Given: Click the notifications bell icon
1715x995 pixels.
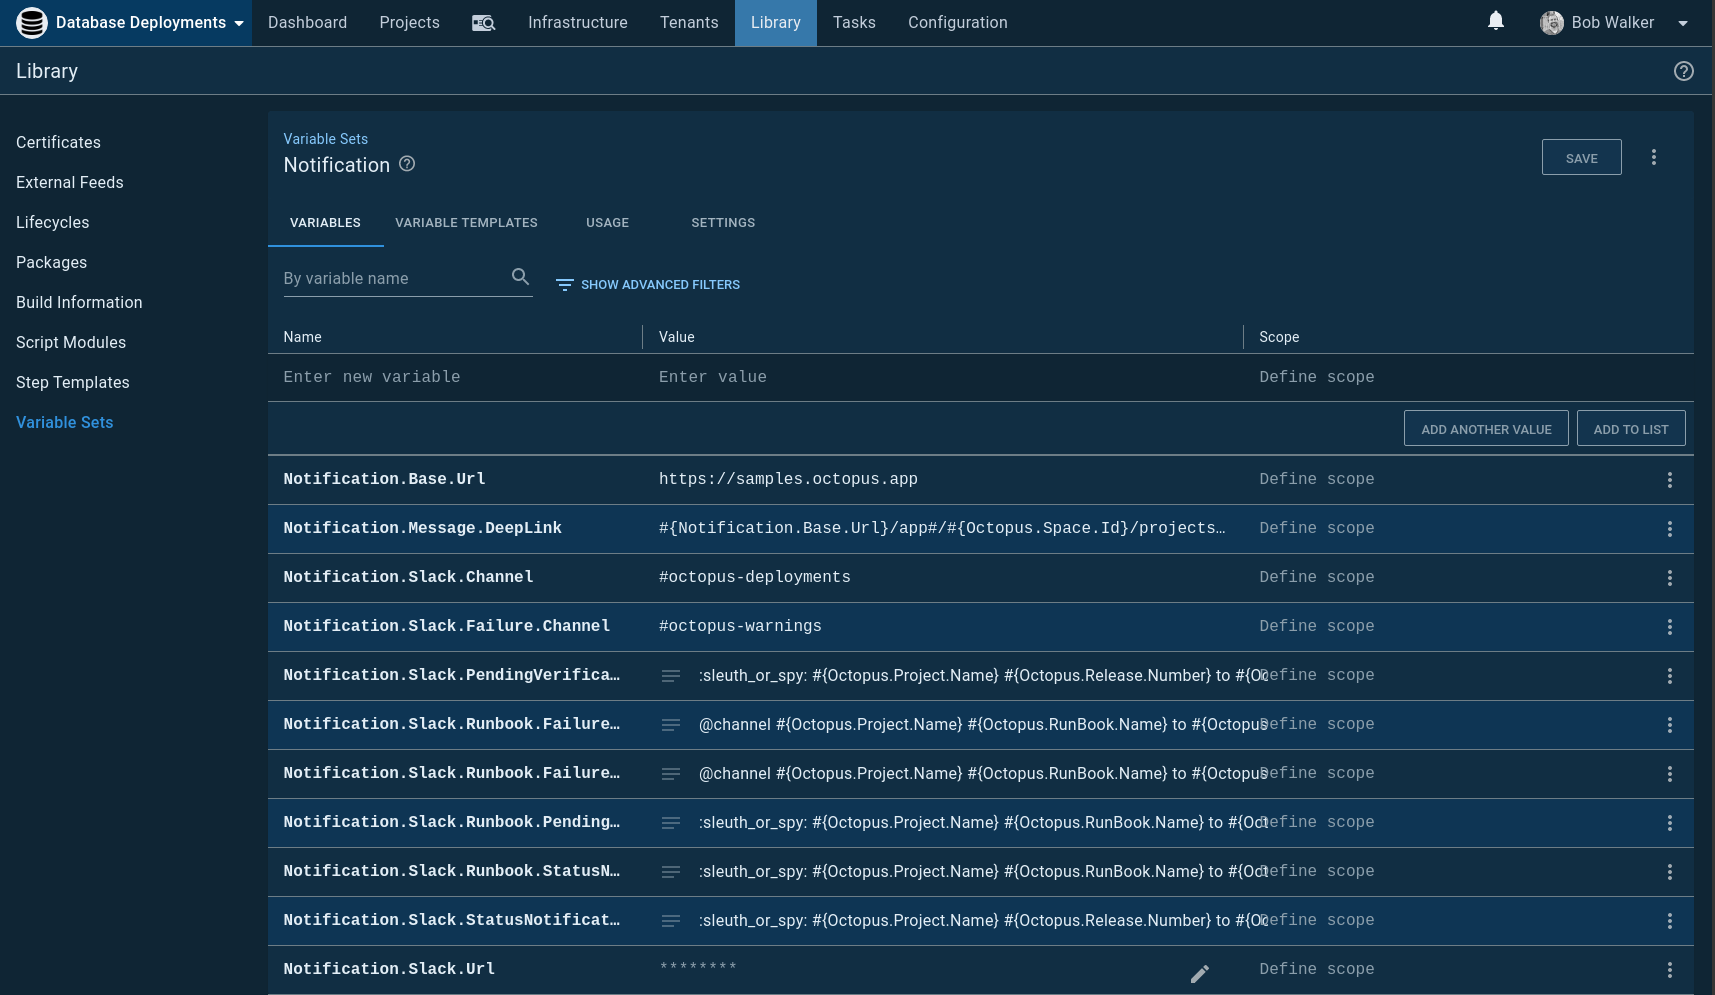Looking at the screenshot, I should pos(1495,21).
